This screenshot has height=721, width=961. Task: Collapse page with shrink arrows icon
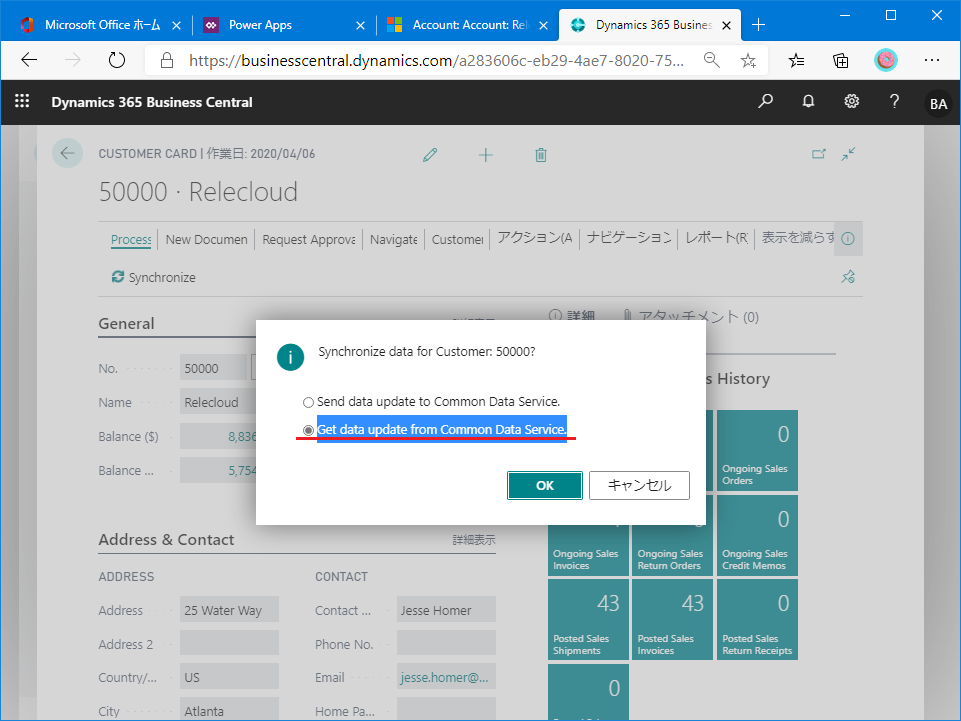848,154
